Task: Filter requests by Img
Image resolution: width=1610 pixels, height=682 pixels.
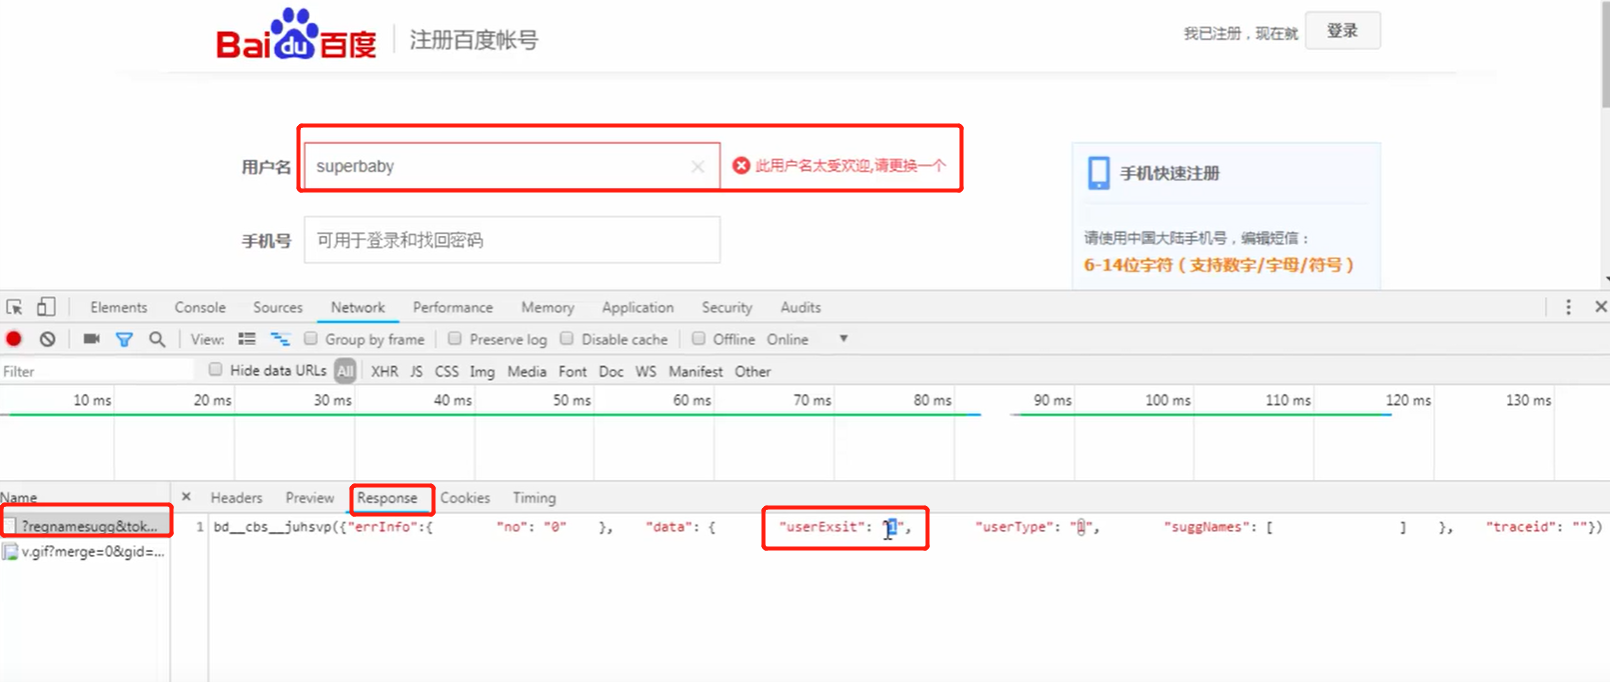Action: (x=482, y=371)
